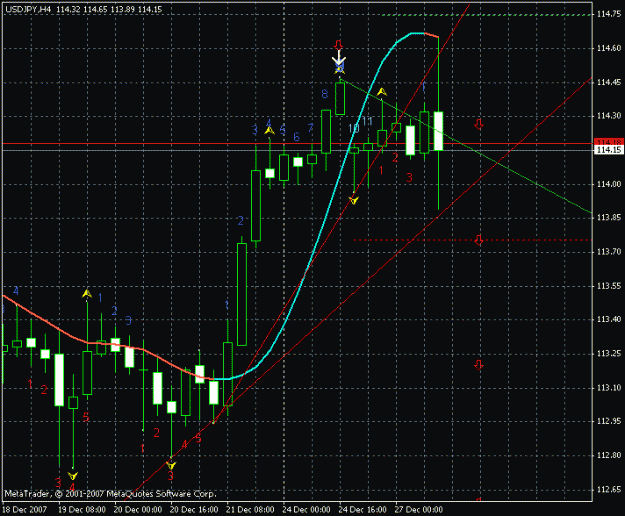Viewport: 625px width, 516px height.
Task: Click the white 114.15 current price tag
Action: point(608,150)
